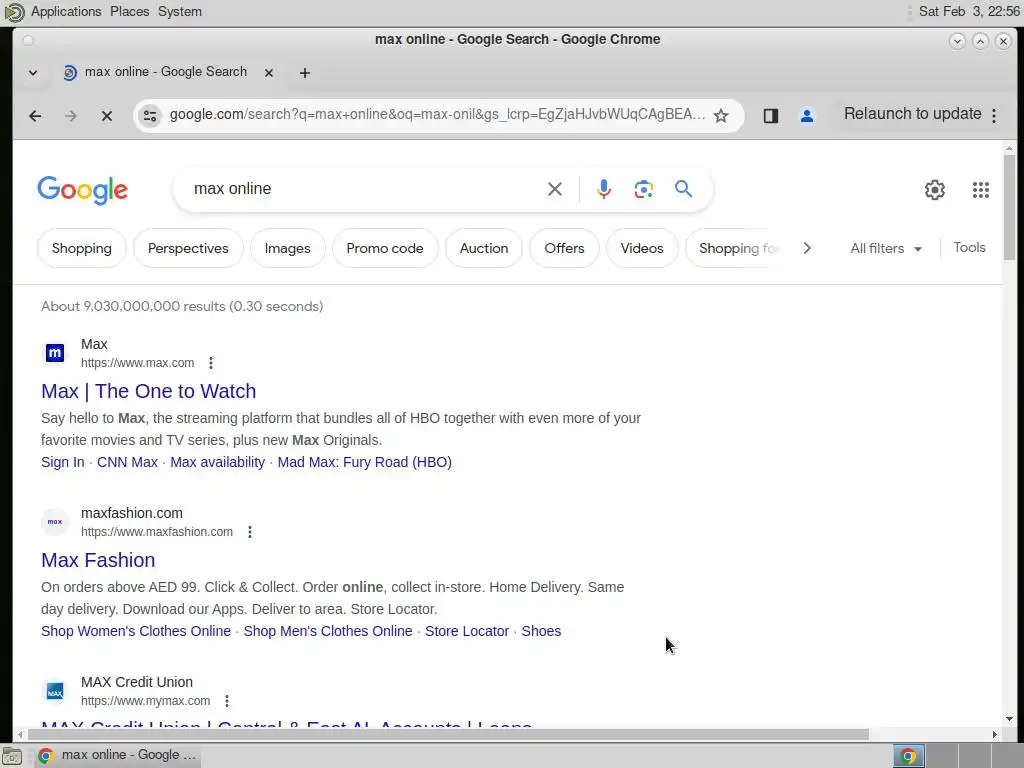Screen dimensions: 1024x768
Task: Open Chrome side panel
Action: [771, 116]
